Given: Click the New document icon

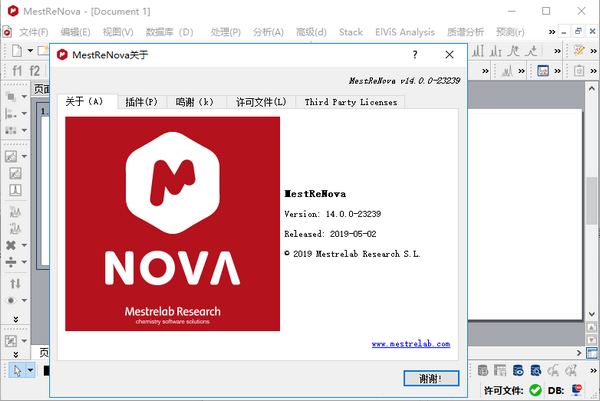Looking at the screenshot, I should coord(17,51).
